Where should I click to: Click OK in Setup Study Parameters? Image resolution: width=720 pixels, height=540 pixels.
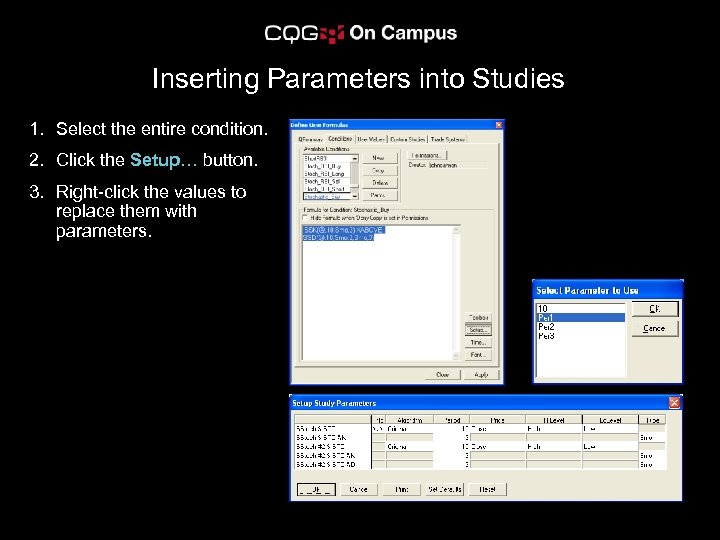[x=316, y=489]
